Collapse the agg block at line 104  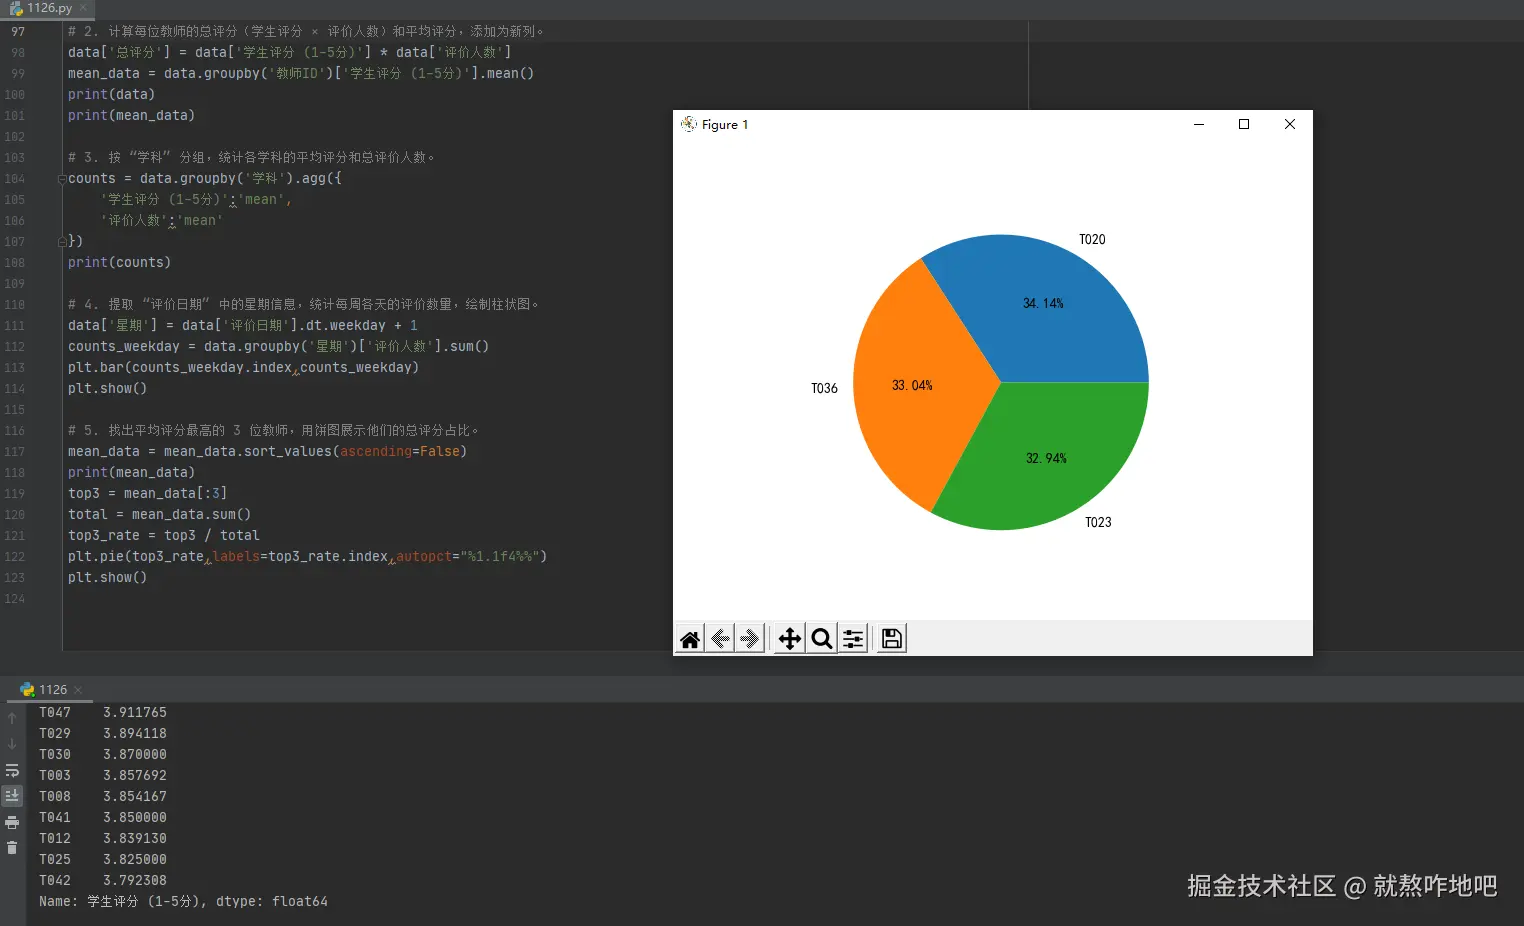(x=62, y=179)
